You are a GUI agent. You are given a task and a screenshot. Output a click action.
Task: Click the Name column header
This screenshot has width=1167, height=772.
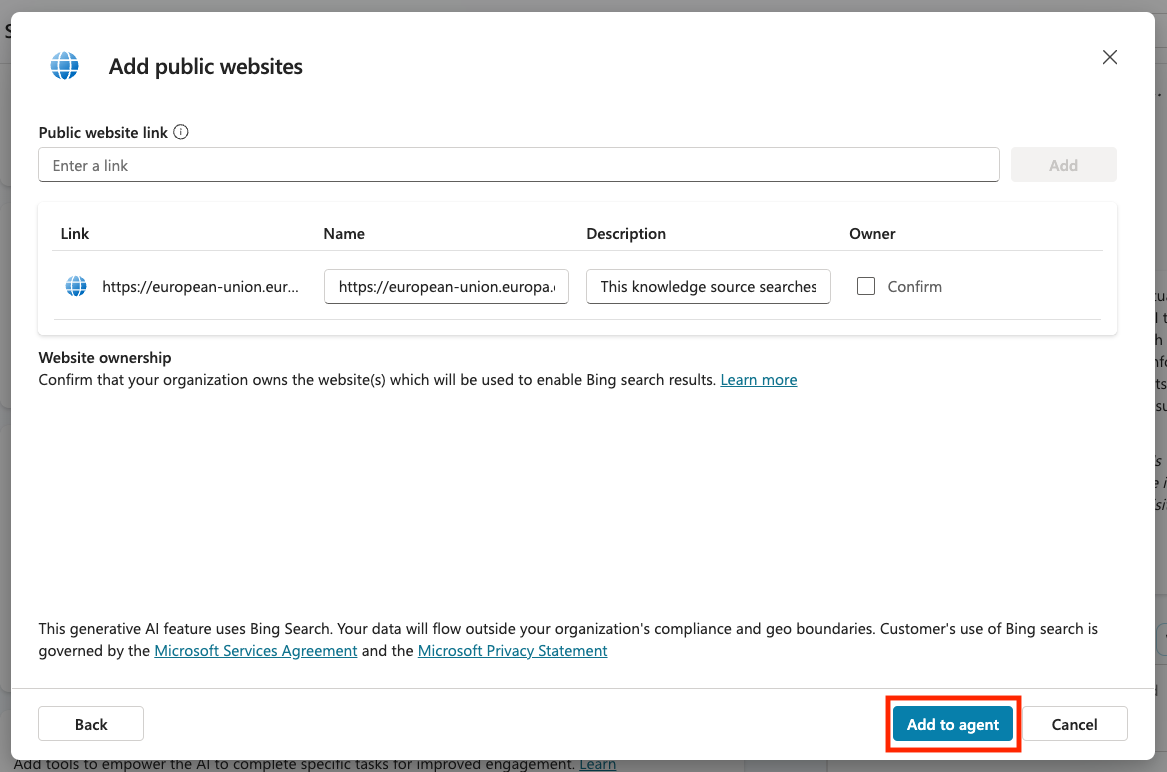[344, 234]
